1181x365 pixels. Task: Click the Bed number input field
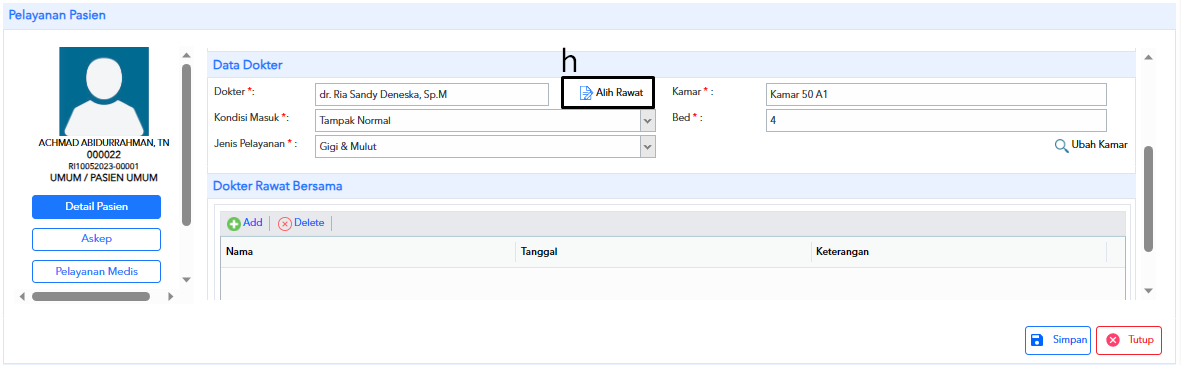click(936, 120)
